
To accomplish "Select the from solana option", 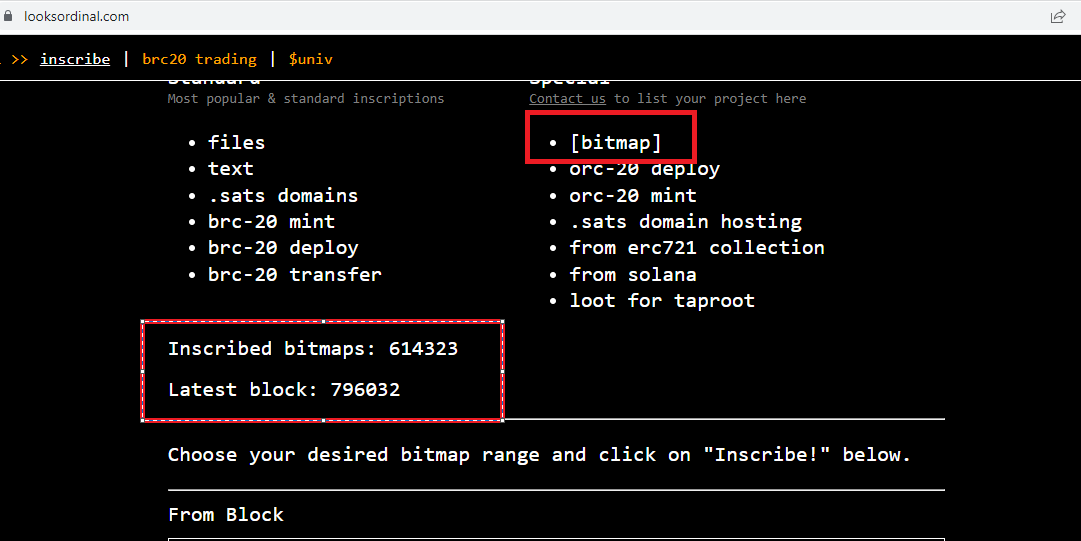I will click(633, 274).
